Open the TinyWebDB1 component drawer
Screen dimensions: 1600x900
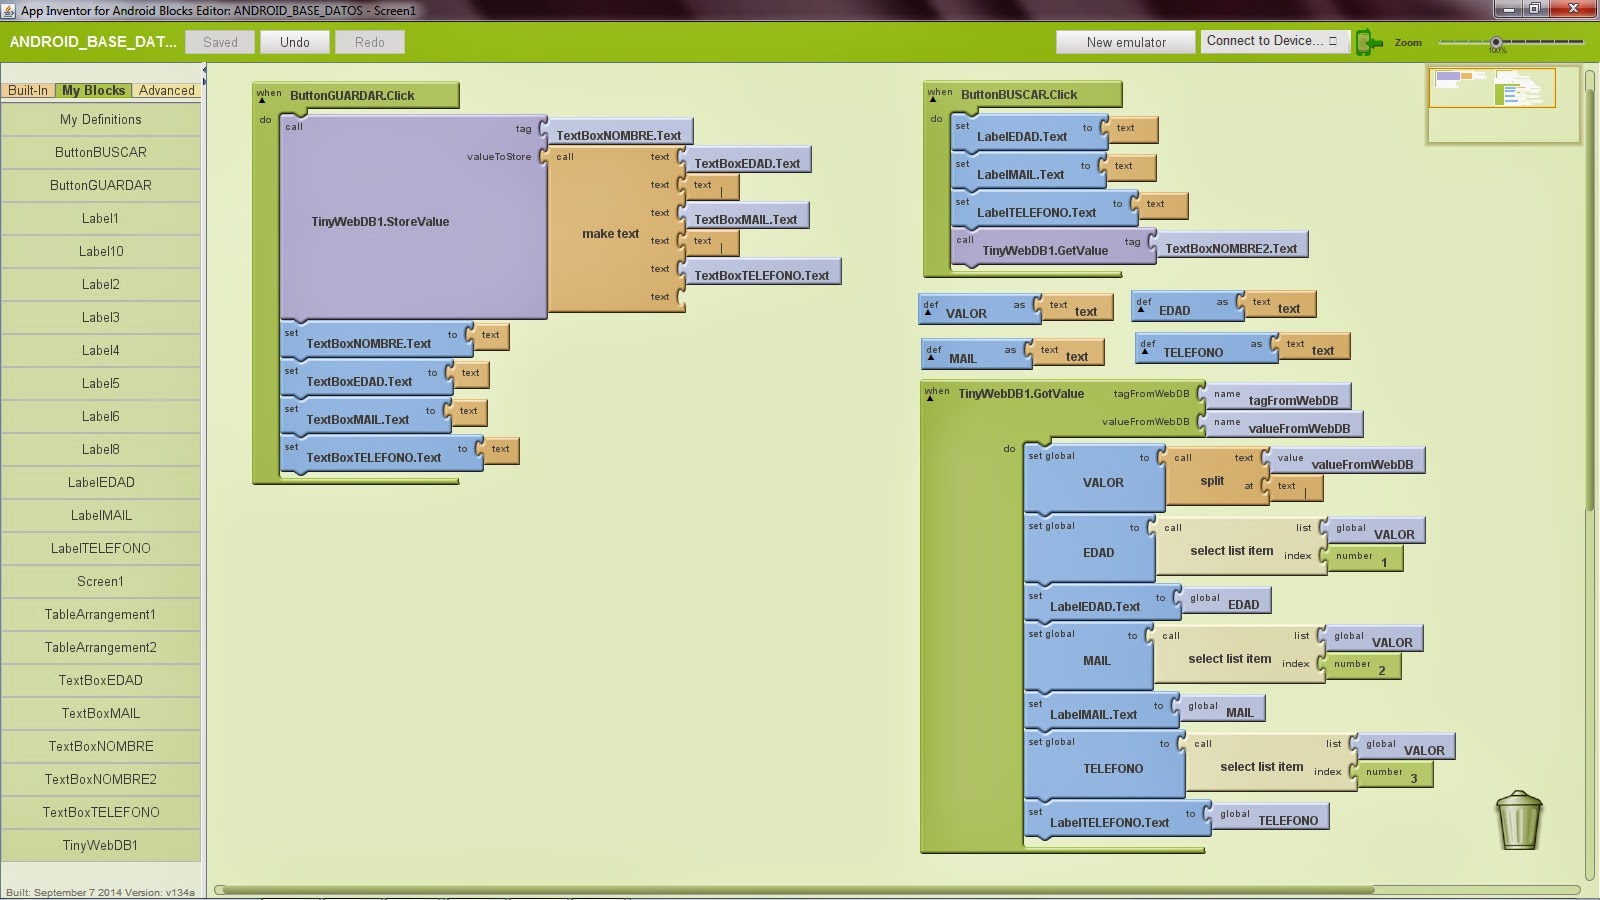click(100, 845)
